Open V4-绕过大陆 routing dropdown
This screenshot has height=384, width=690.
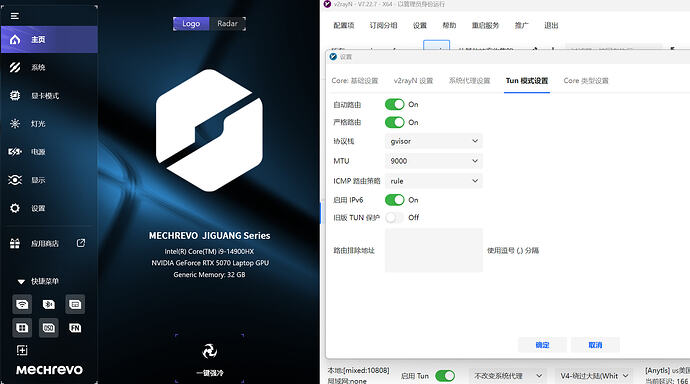click(594, 376)
